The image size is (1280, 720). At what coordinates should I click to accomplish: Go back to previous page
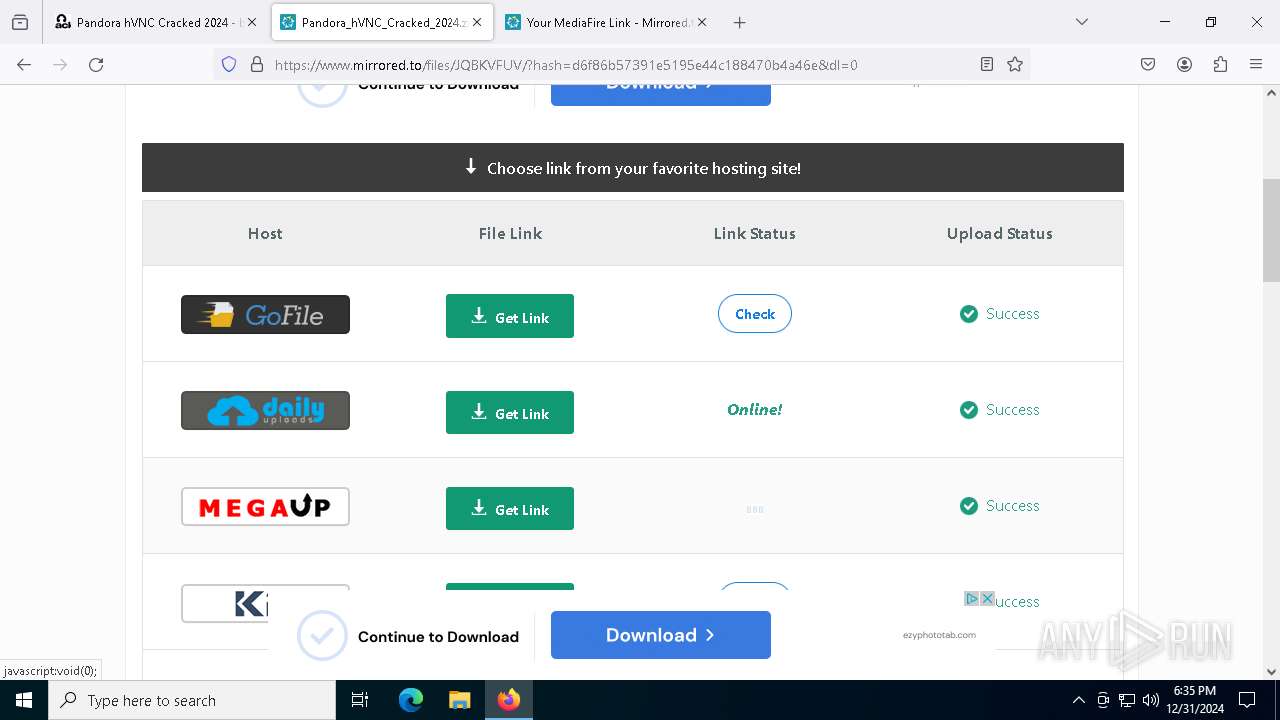click(x=24, y=64)
